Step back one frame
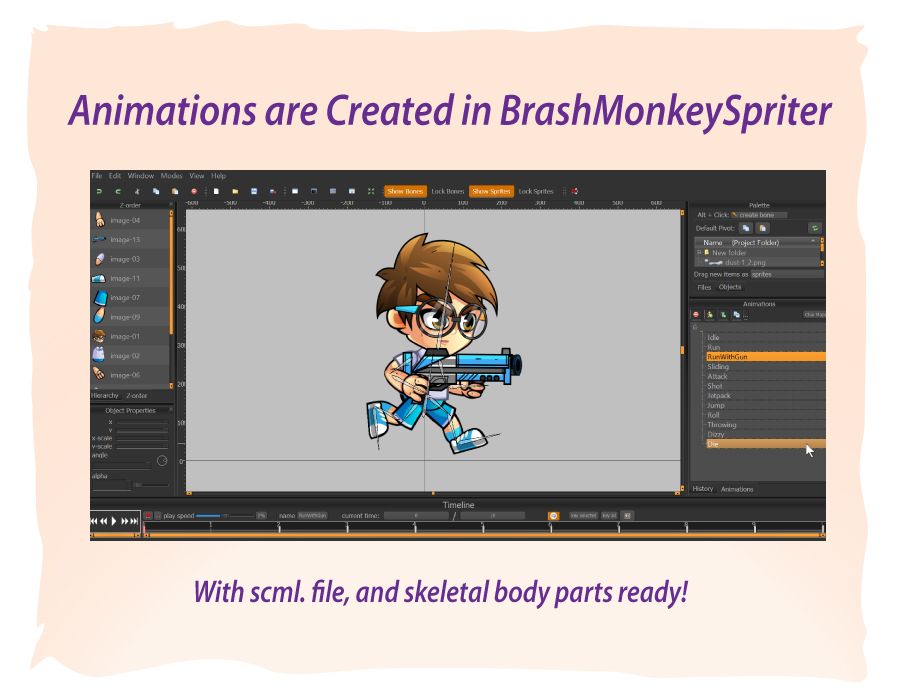This screenshot has height=700, width=900. (103, 521)
